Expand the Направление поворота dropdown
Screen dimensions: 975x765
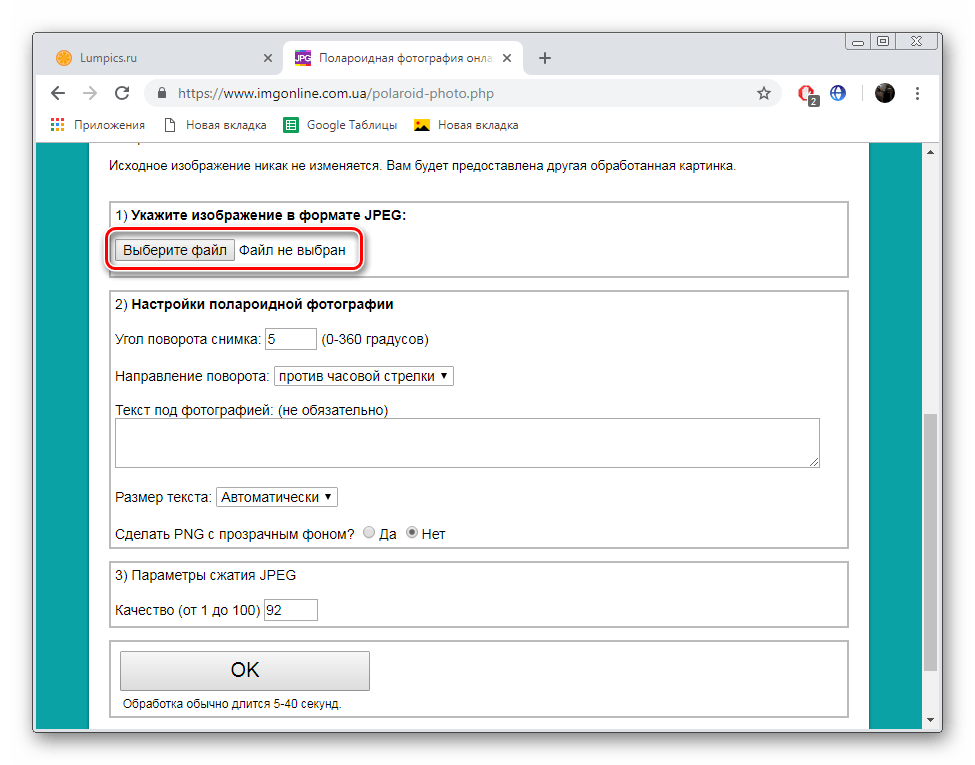[364, 376]
